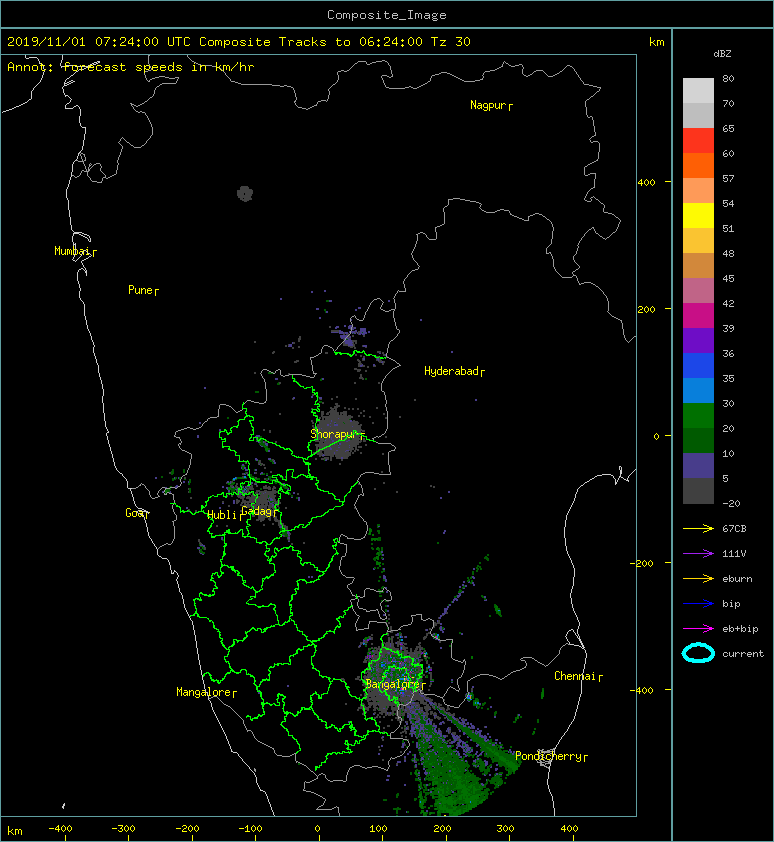This screenshot has height=842, width=774.
Task: Pick the light gray 80 dBZ swatch
Action: click(698, 90)
